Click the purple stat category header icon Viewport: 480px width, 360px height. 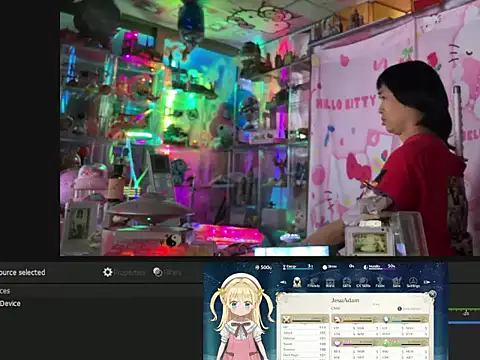pyautogui.click(x=337, y=343)
